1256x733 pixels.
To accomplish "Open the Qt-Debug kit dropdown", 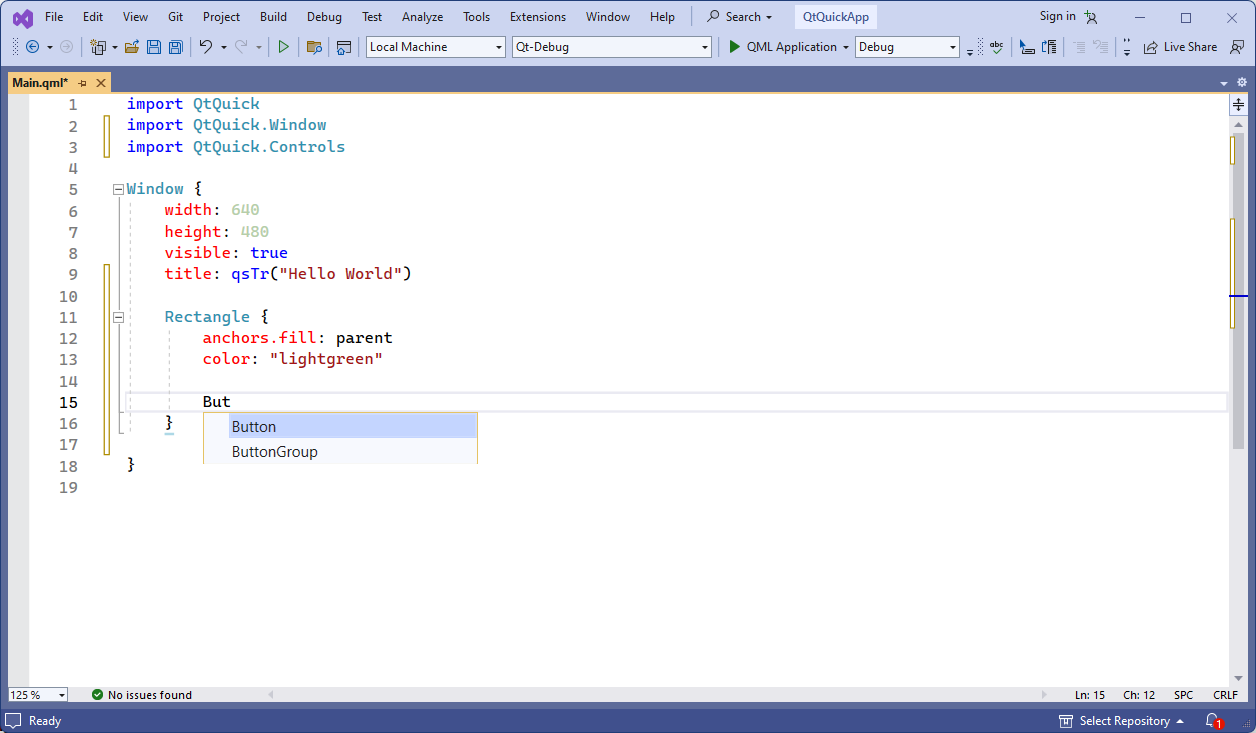I will (704, 46).
